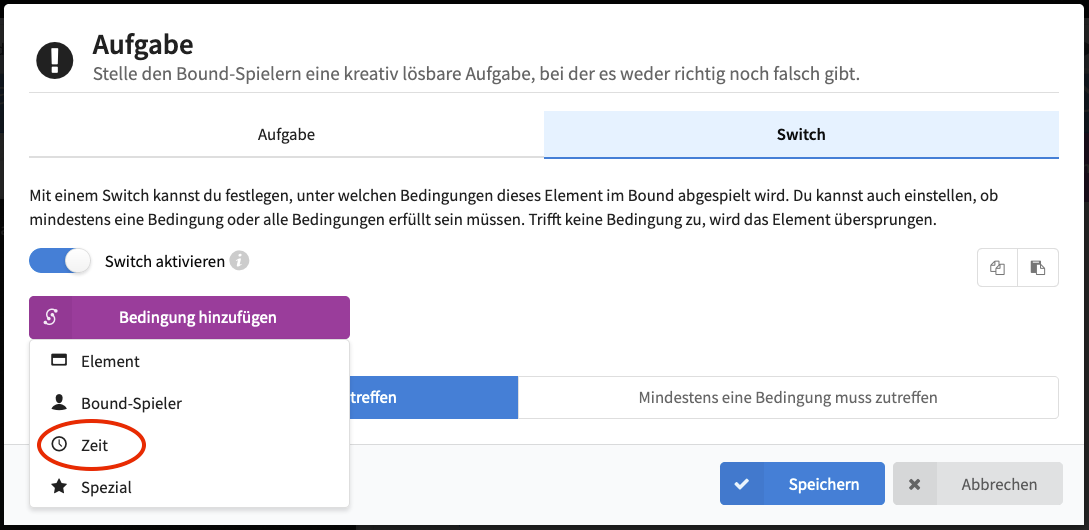This screenshot has height=530, width=1089.
Task: Click the purple S icon on Bedingung button
Action: tap(50, 317)
